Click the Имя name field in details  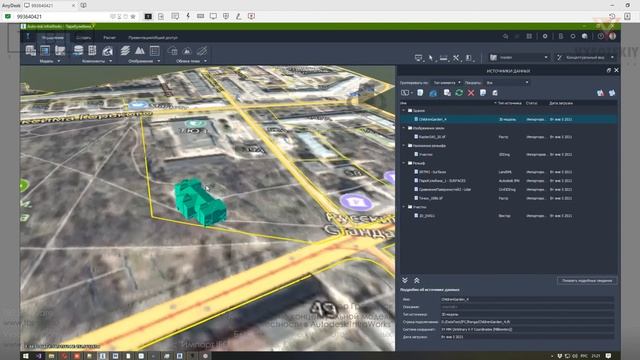tap(527, 299)
